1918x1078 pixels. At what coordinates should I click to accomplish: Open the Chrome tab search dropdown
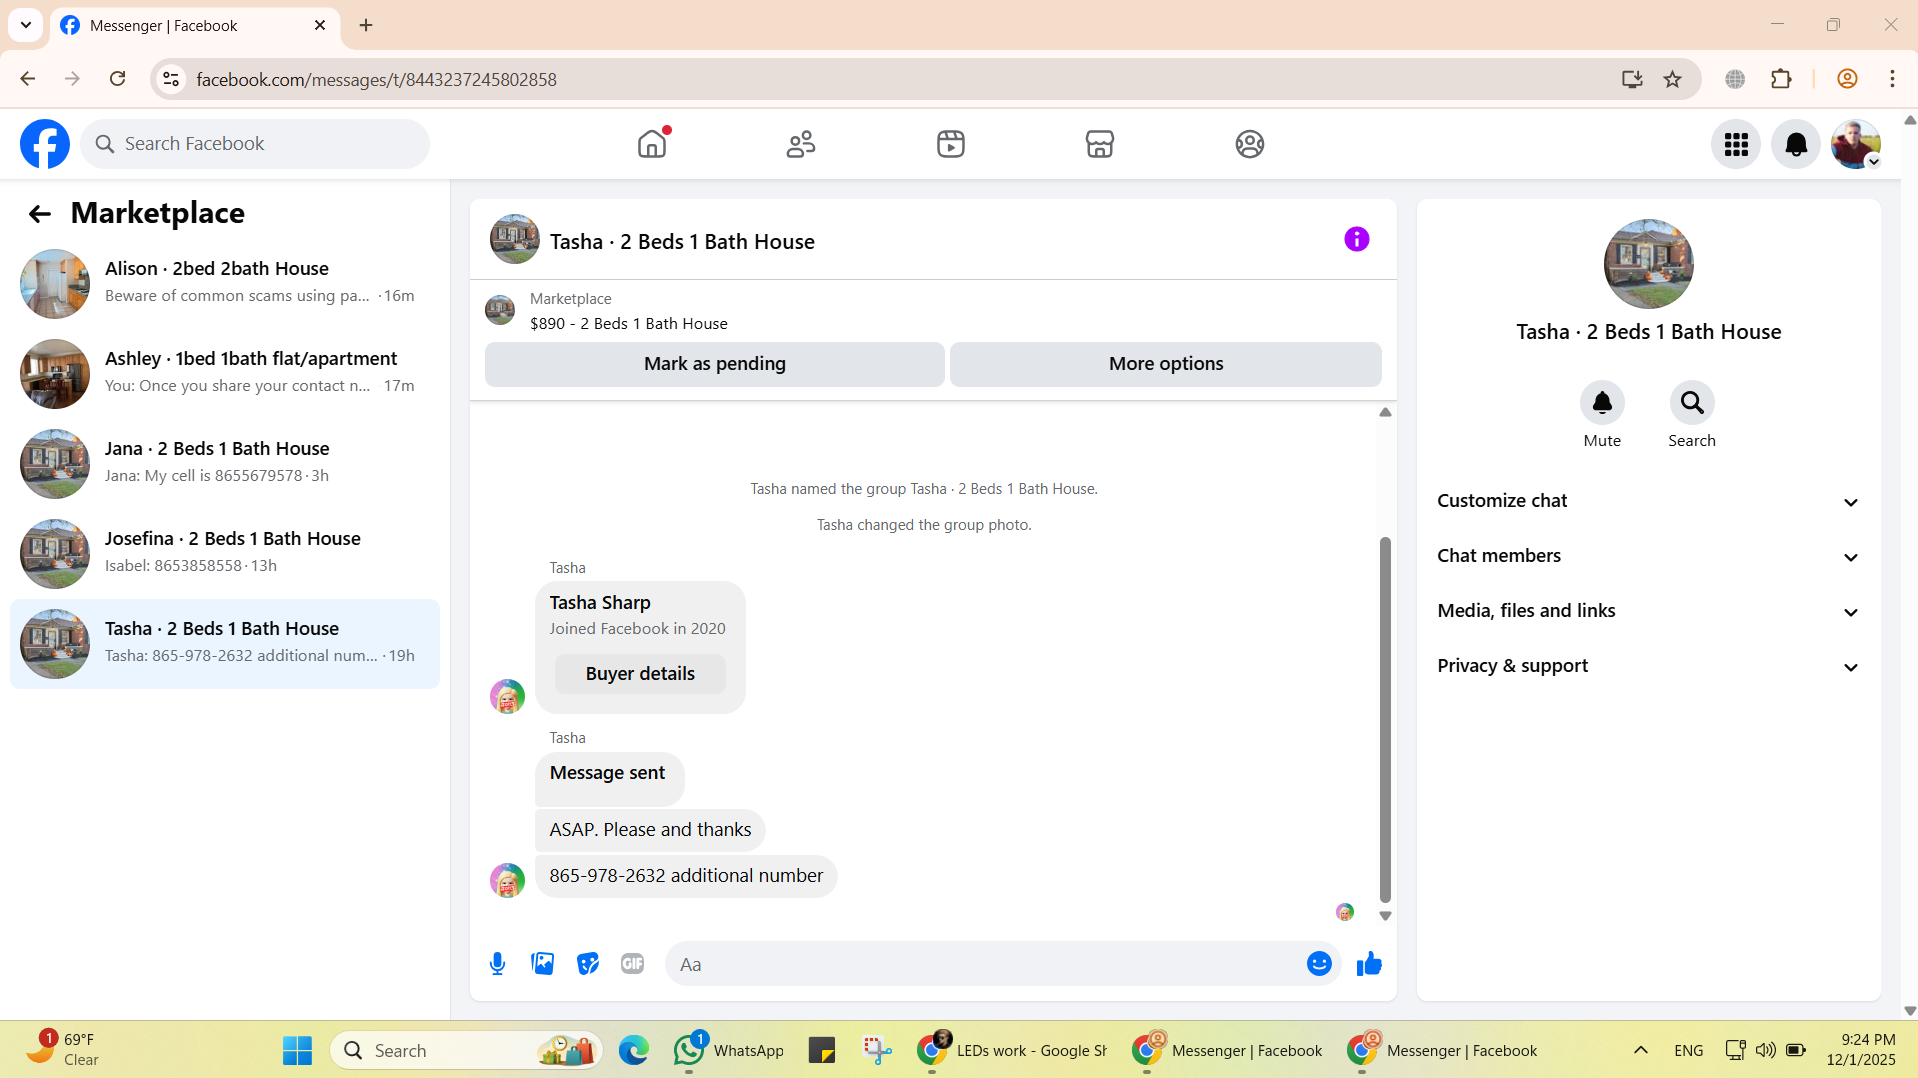[26, 25]
